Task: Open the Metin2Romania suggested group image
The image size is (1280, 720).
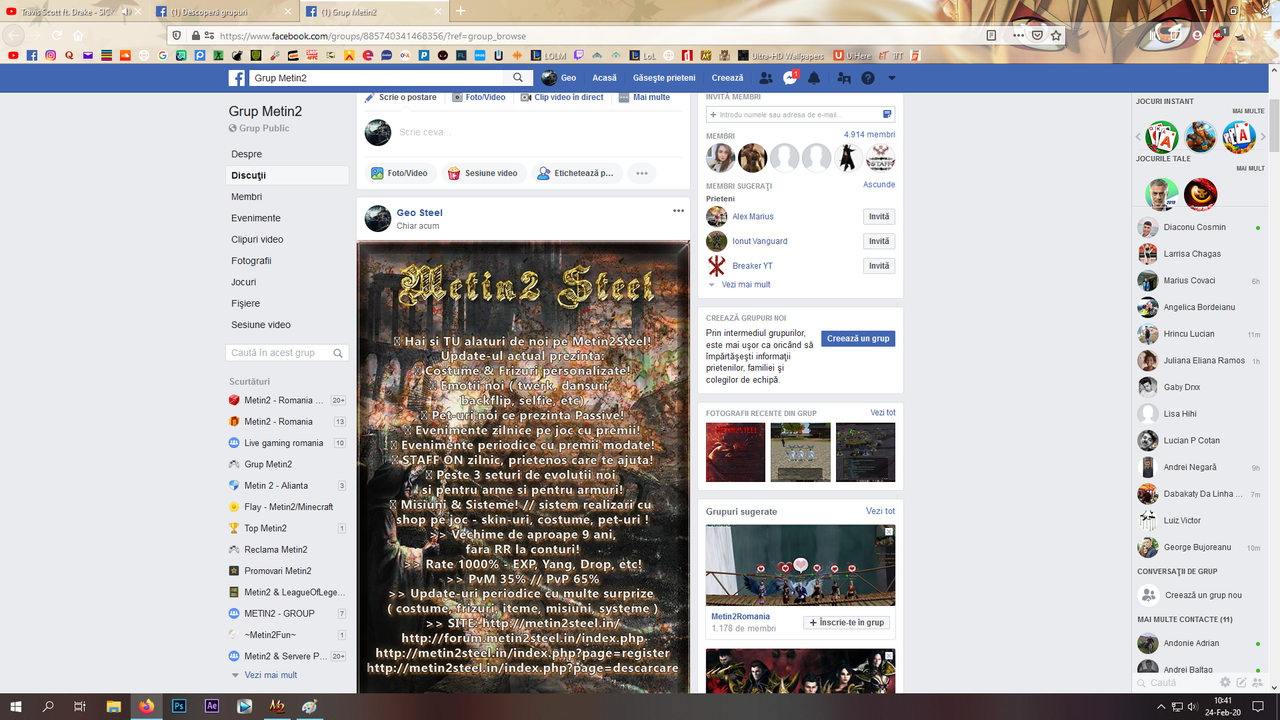Action: coord(800,564)
